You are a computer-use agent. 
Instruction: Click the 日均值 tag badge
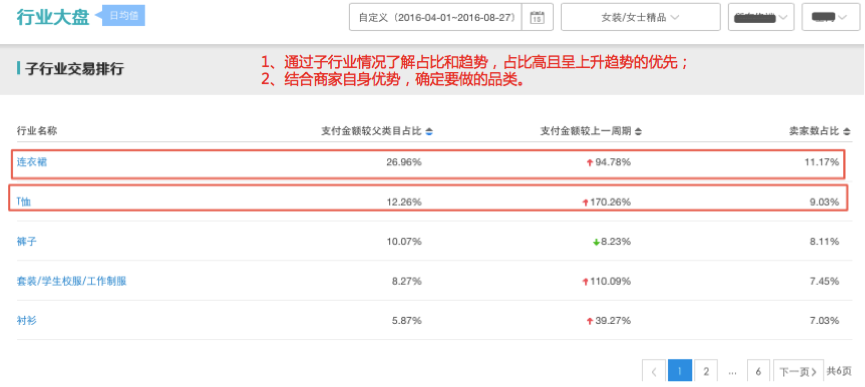(124, 16)
